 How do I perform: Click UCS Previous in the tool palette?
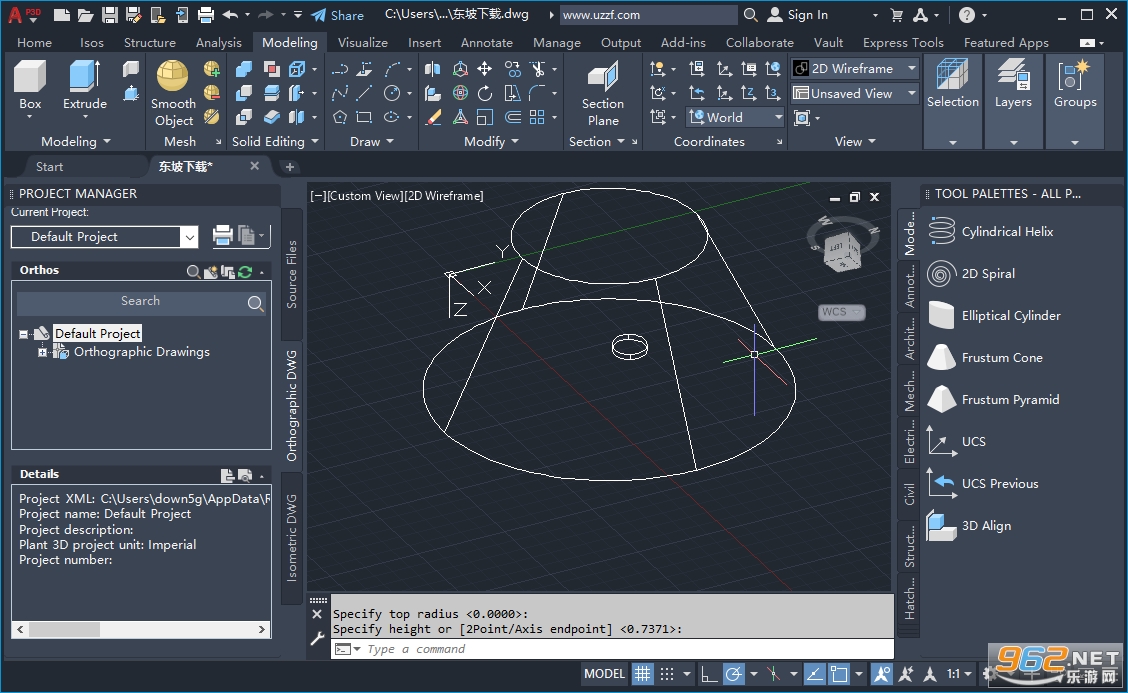click(983, 484)
